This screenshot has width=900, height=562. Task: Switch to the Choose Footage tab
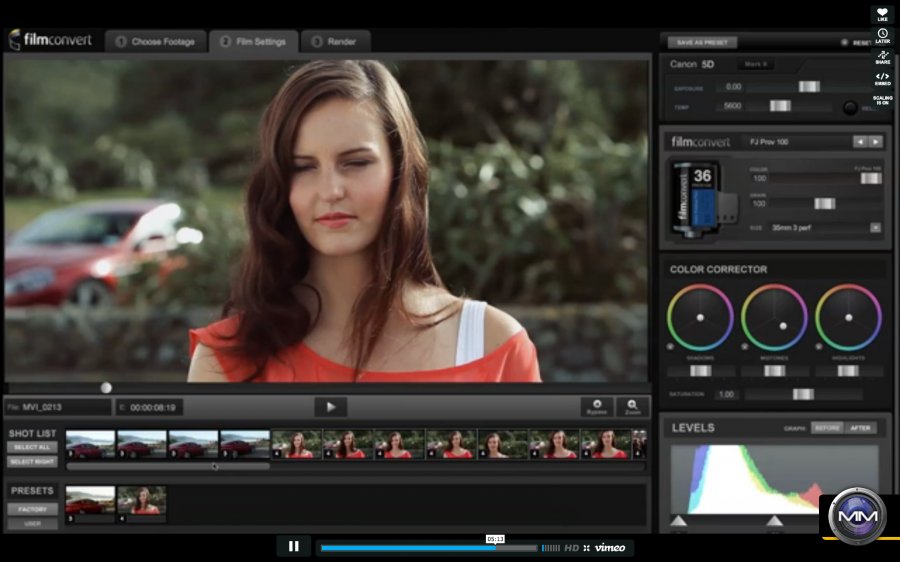[156, 42]
